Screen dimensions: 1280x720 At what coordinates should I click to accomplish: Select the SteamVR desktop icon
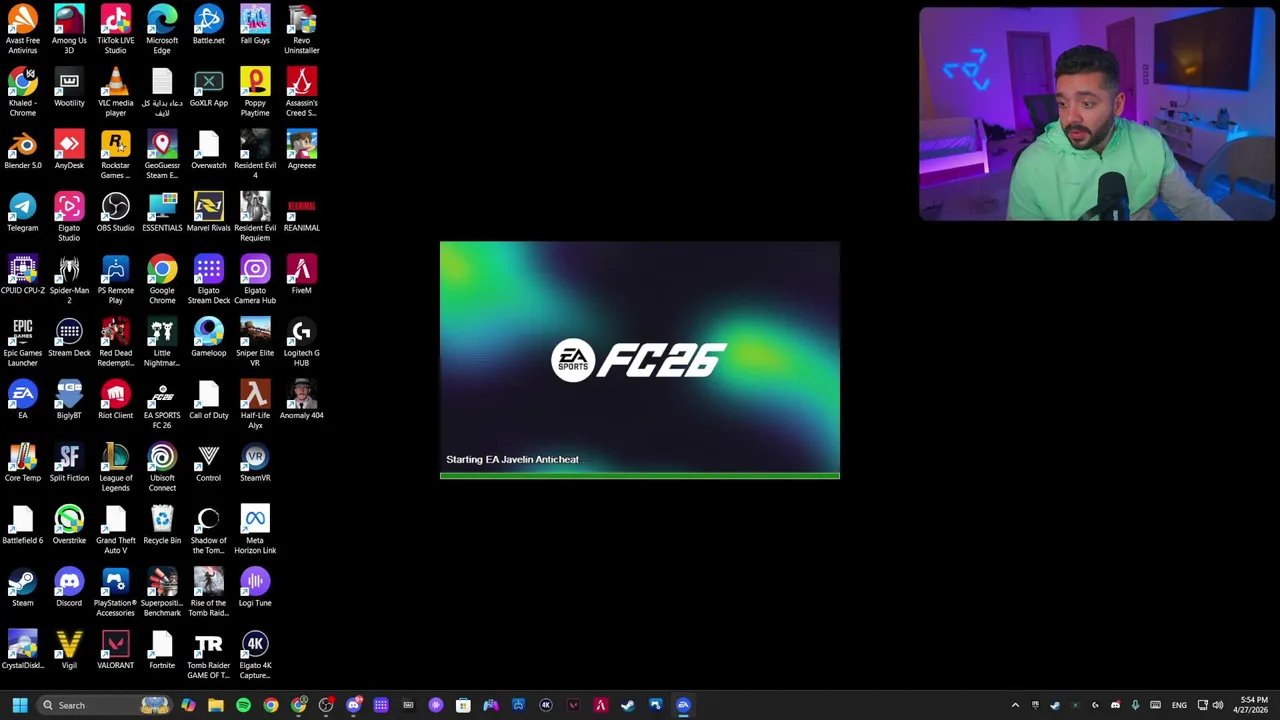coord(255,463)
